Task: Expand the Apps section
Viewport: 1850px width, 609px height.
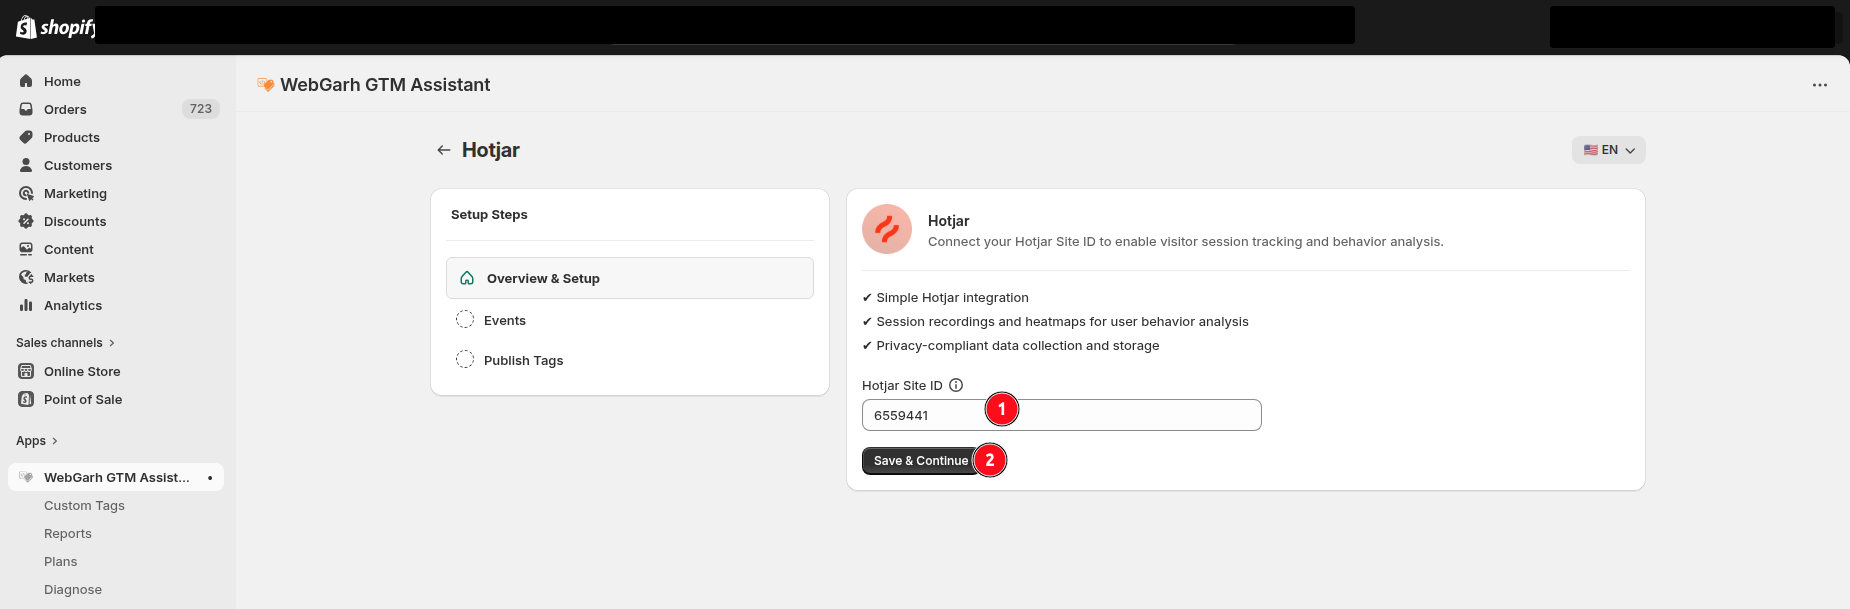Action: [x=37, y=441]
